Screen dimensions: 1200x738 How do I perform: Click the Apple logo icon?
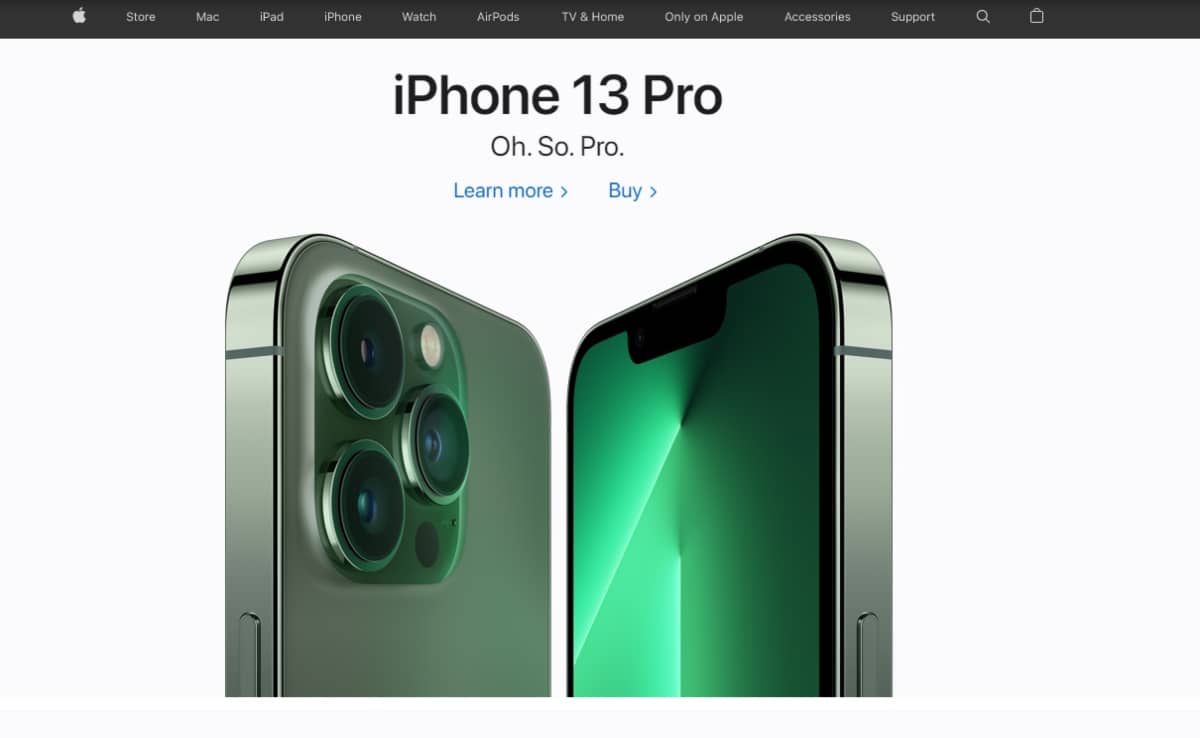point(79,16)
